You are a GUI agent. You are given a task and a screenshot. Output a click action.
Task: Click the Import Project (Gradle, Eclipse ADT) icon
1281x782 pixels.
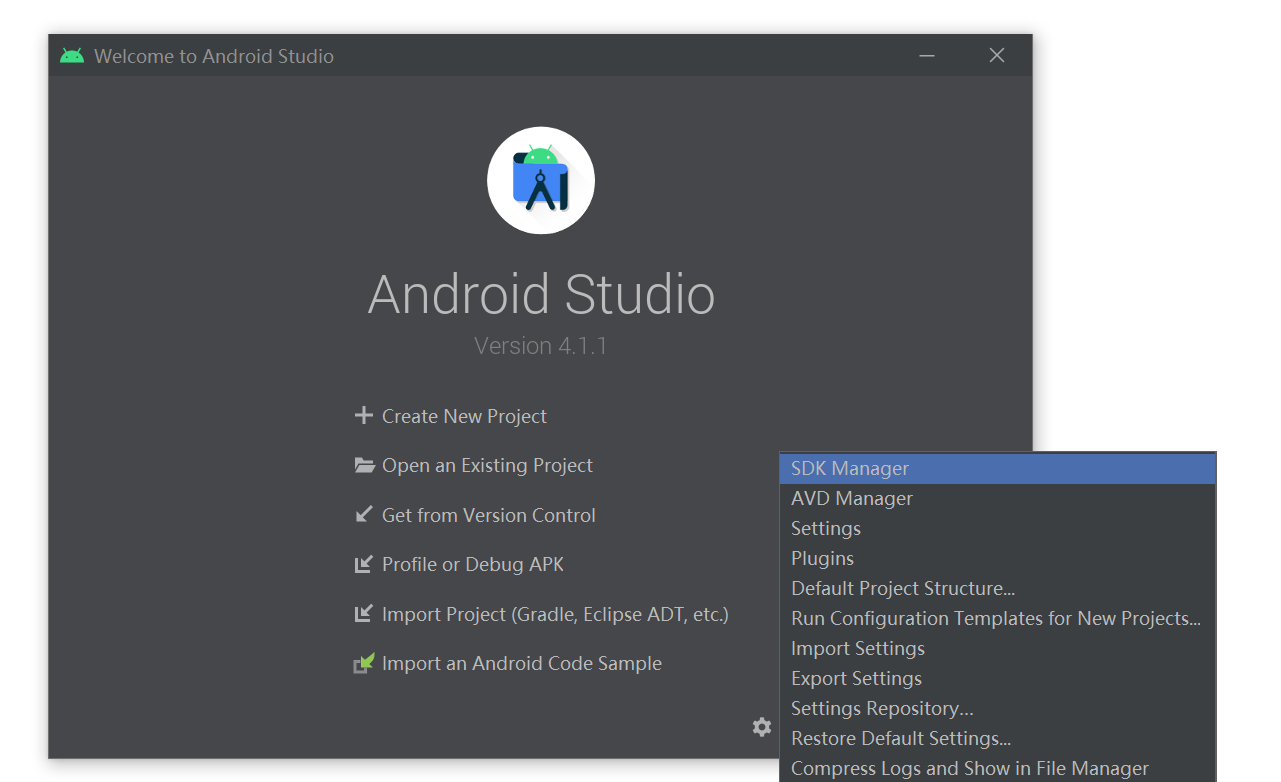click(x=364, y=613)
